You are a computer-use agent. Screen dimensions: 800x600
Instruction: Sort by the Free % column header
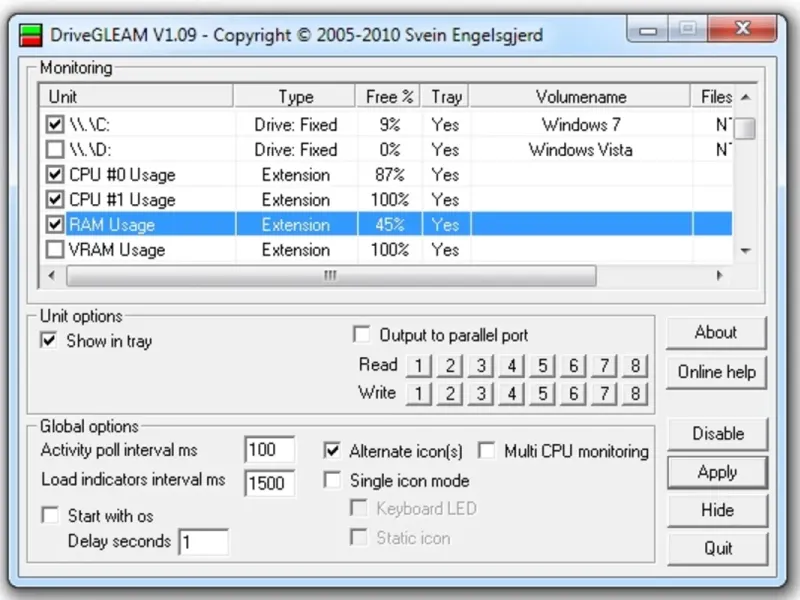[389, 96]
